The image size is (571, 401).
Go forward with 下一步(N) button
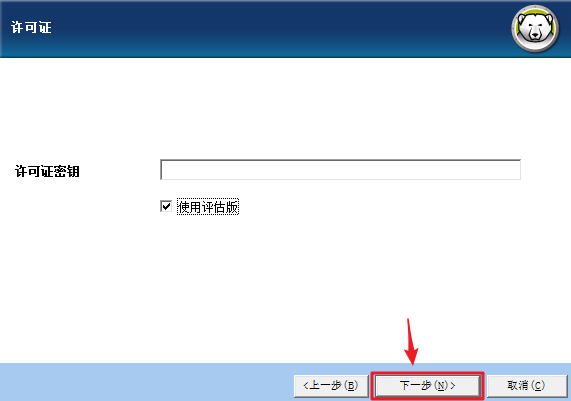(x=427, y=385)
